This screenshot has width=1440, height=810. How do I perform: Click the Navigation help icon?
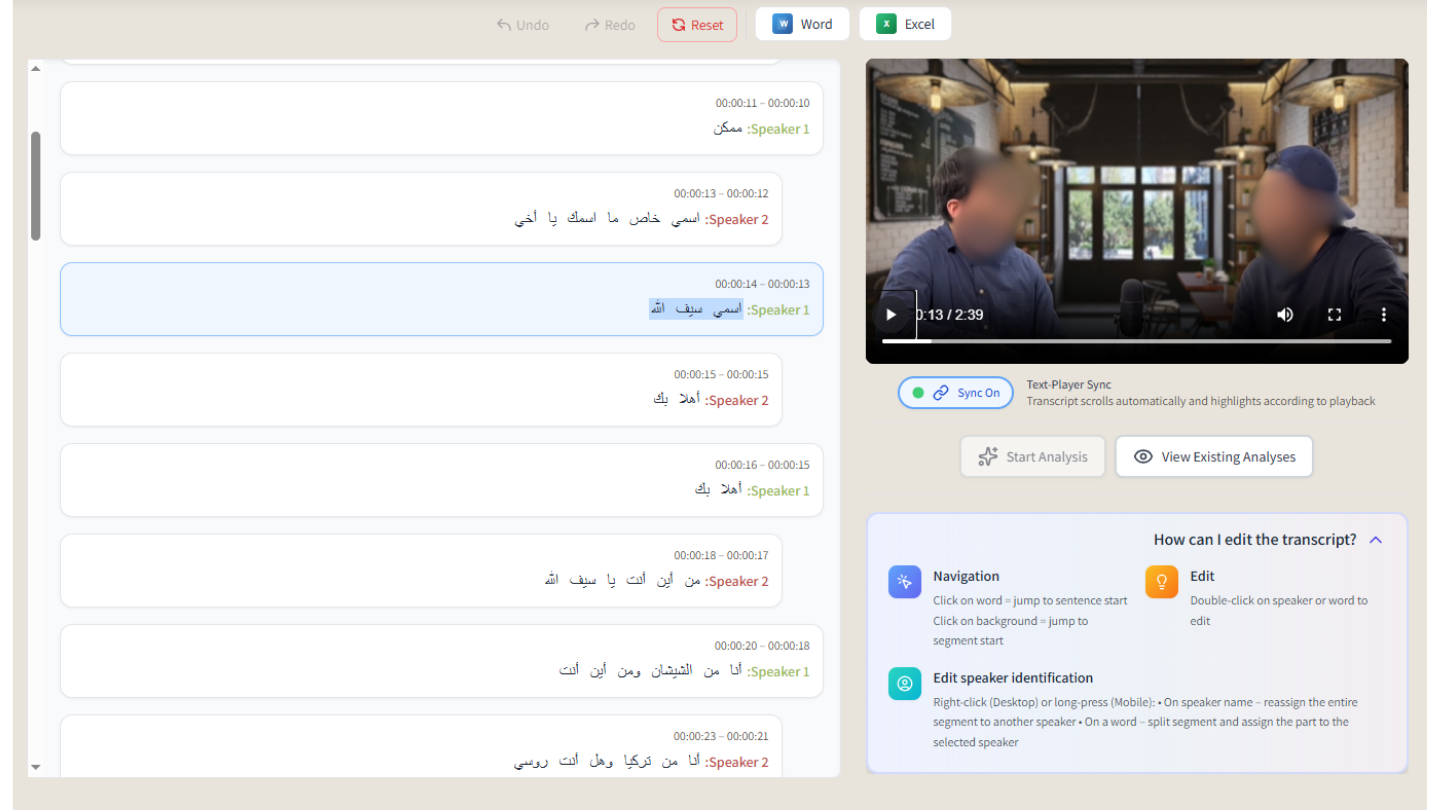[x=904, y=582]
